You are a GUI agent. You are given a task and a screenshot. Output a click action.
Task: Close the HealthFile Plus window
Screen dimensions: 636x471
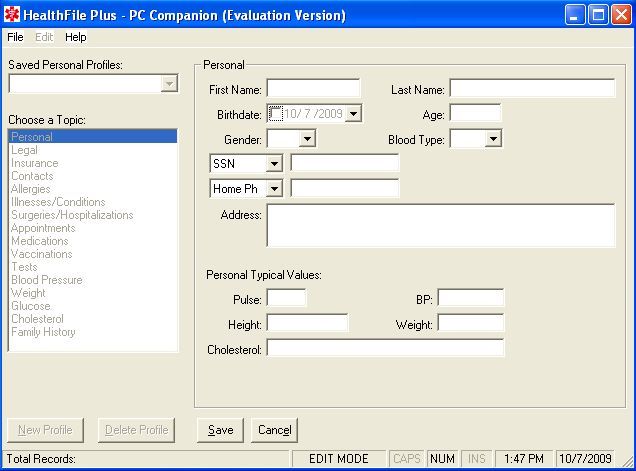(x=621, y=15)
